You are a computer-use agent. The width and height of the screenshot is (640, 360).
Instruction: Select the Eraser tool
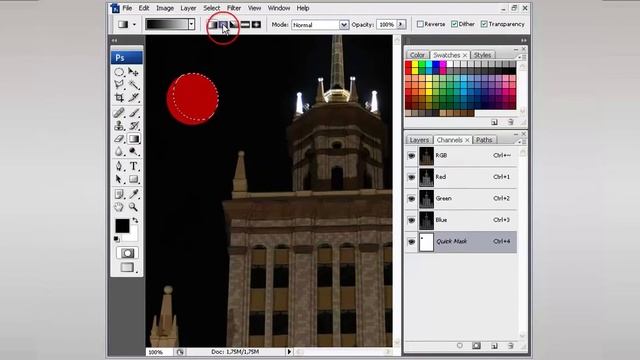click(x=119, y=139)
